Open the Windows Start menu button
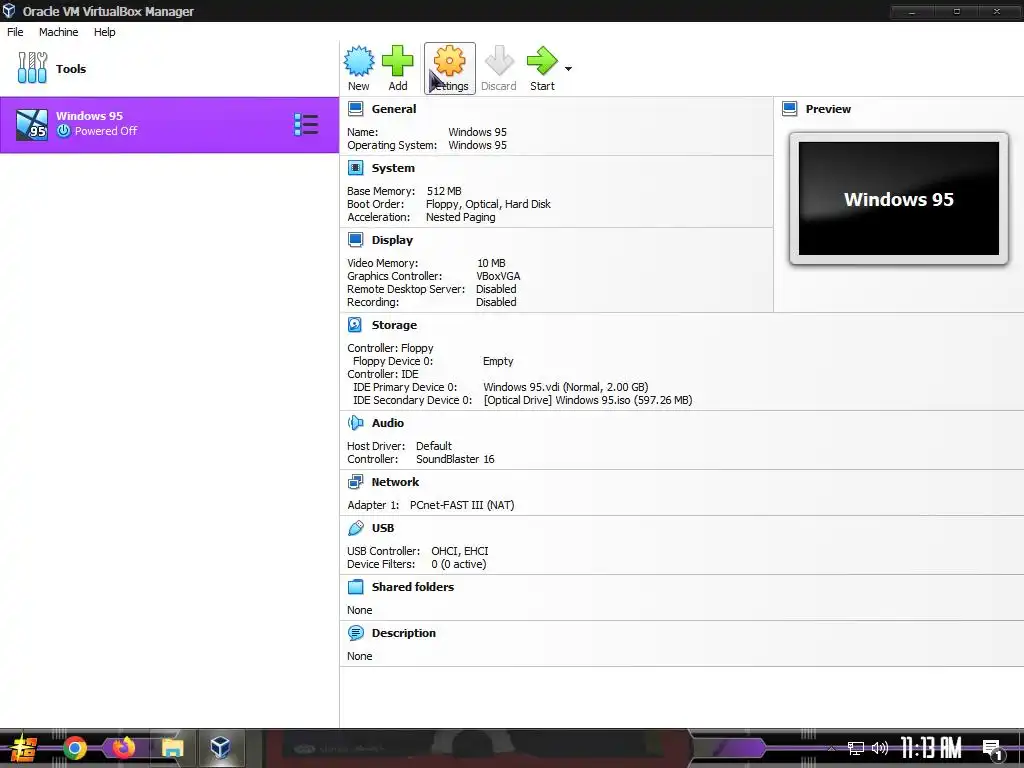 23,748
